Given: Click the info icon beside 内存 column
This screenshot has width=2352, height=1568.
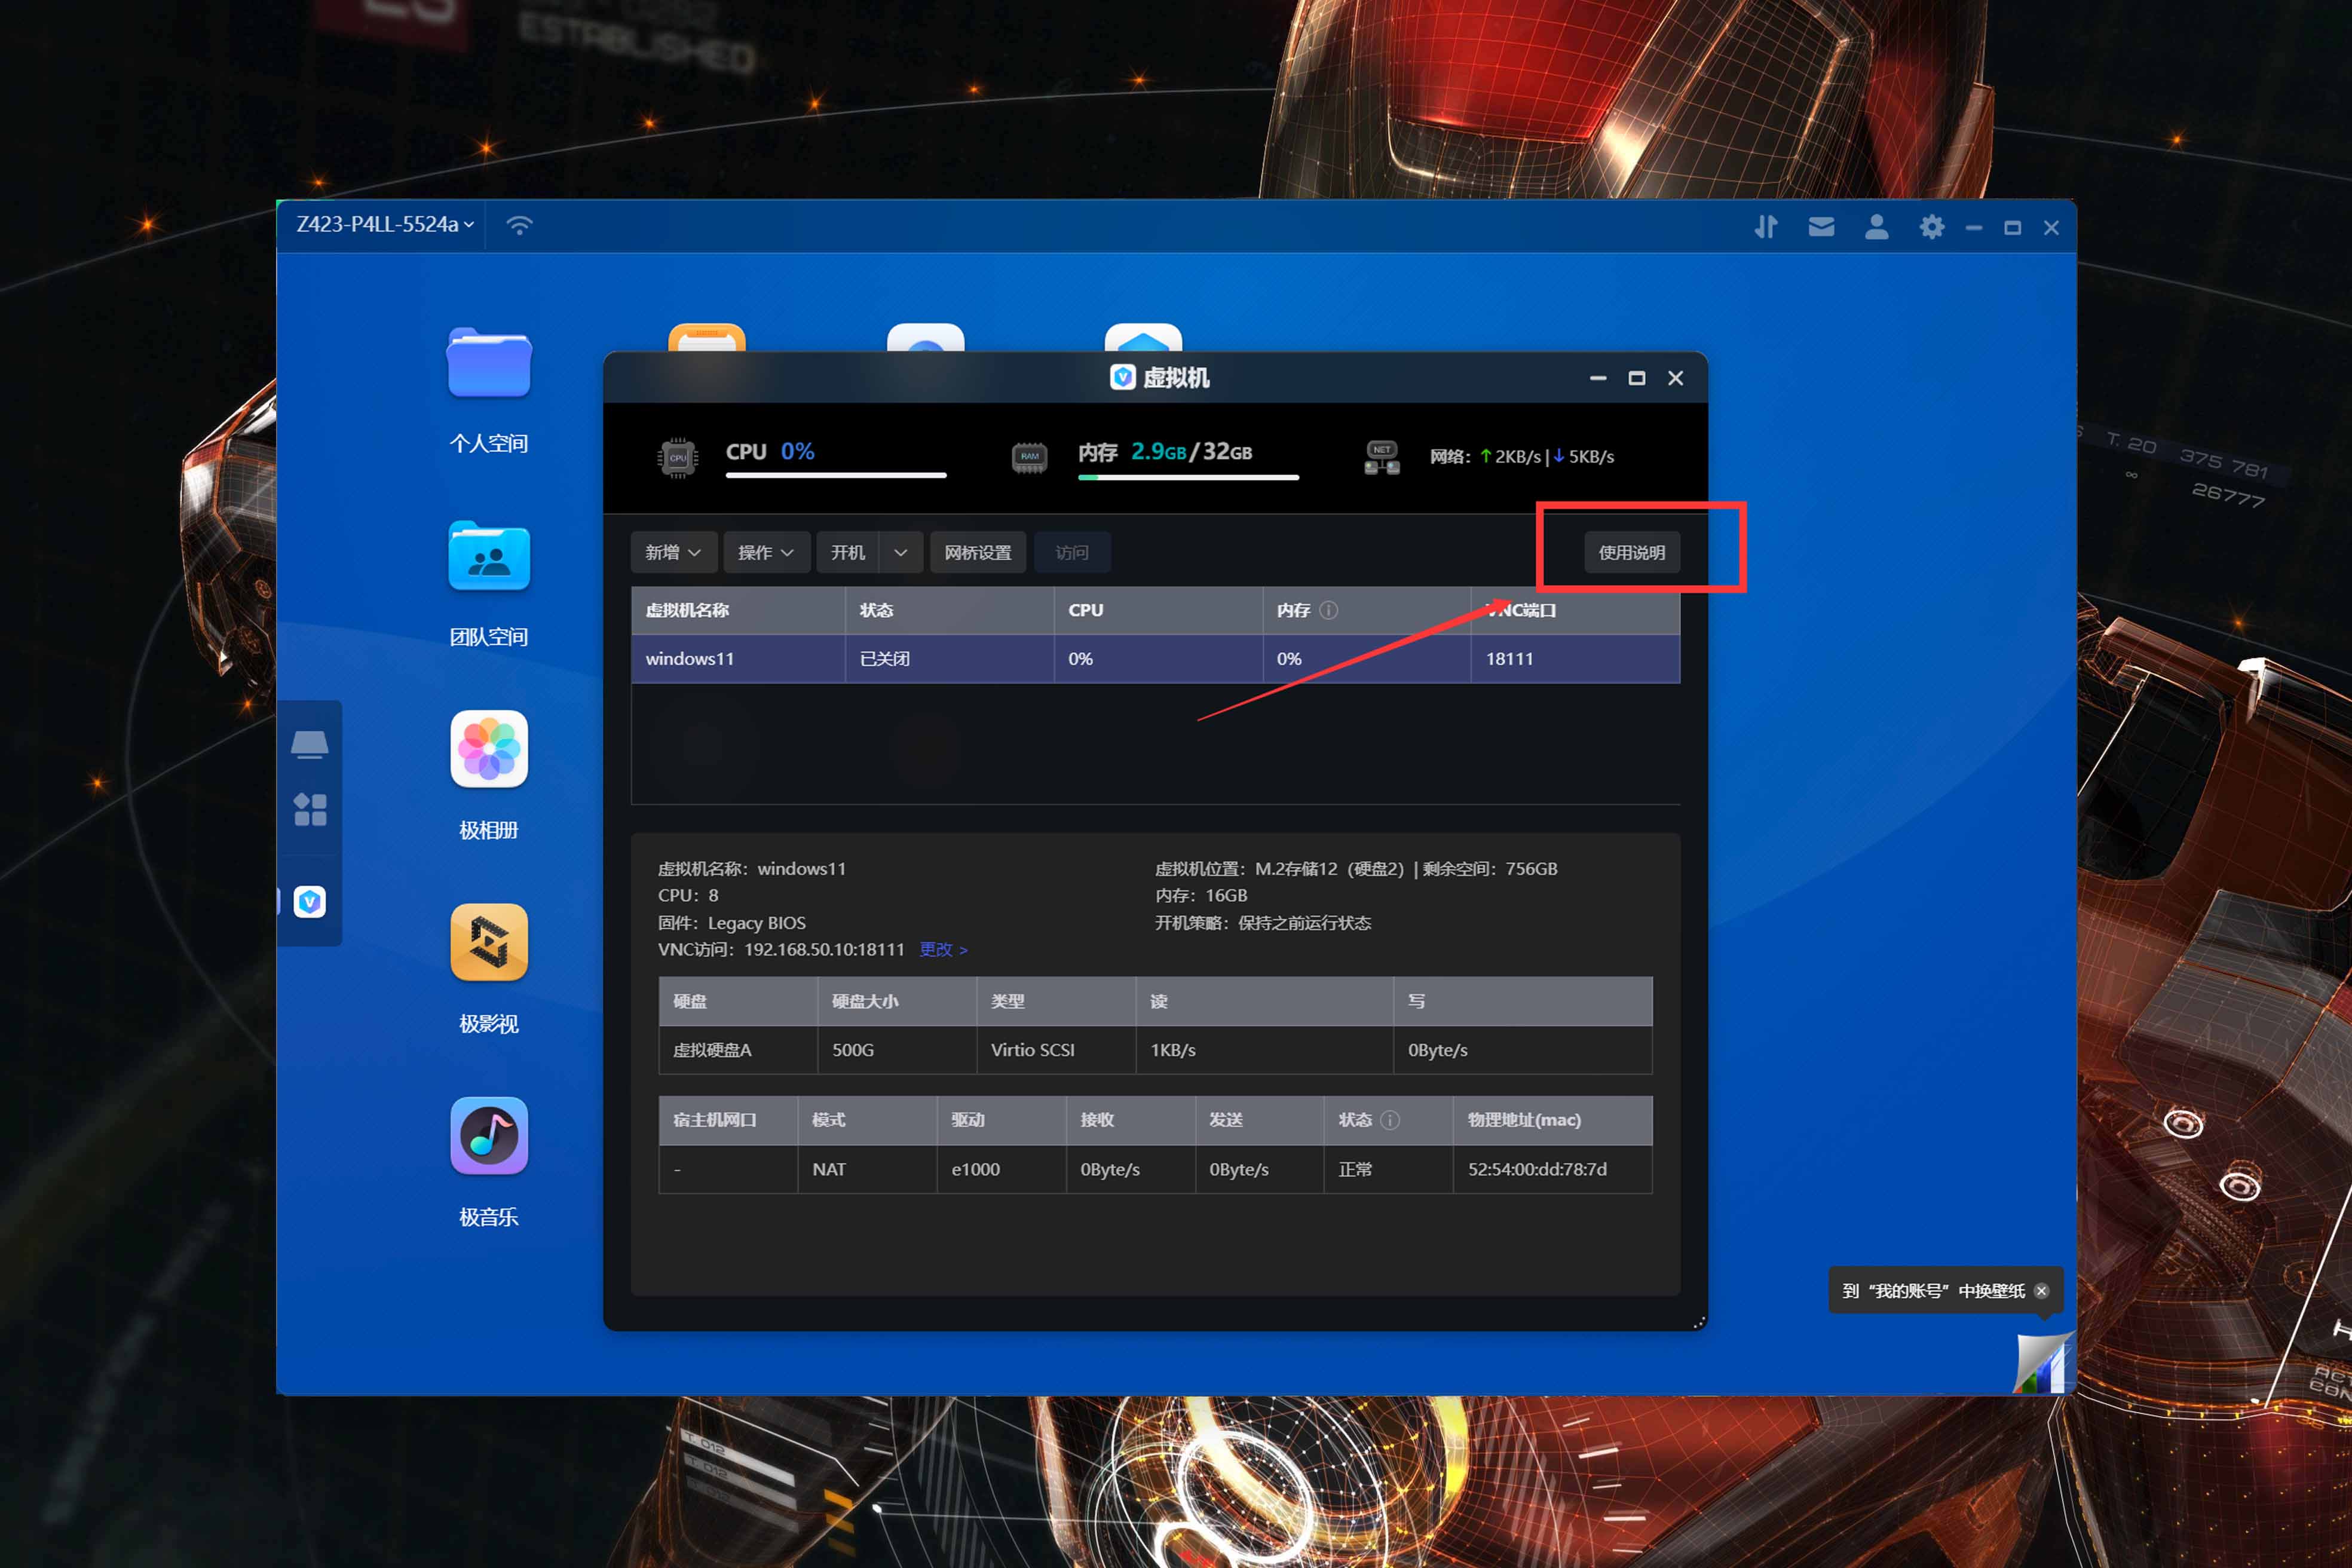Looking at the screenshot, I should click(1328, 610).
